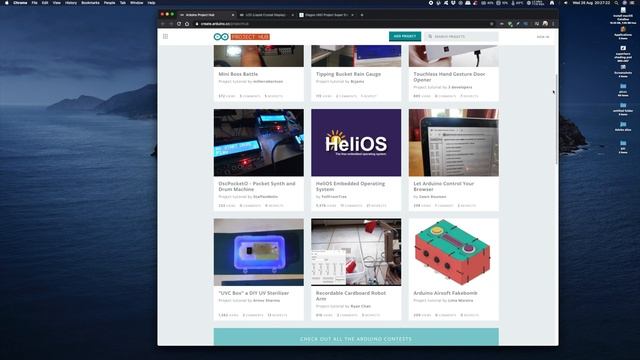
Task: Open the Chrome menu in the menu bar
Action: coord(20,3)
